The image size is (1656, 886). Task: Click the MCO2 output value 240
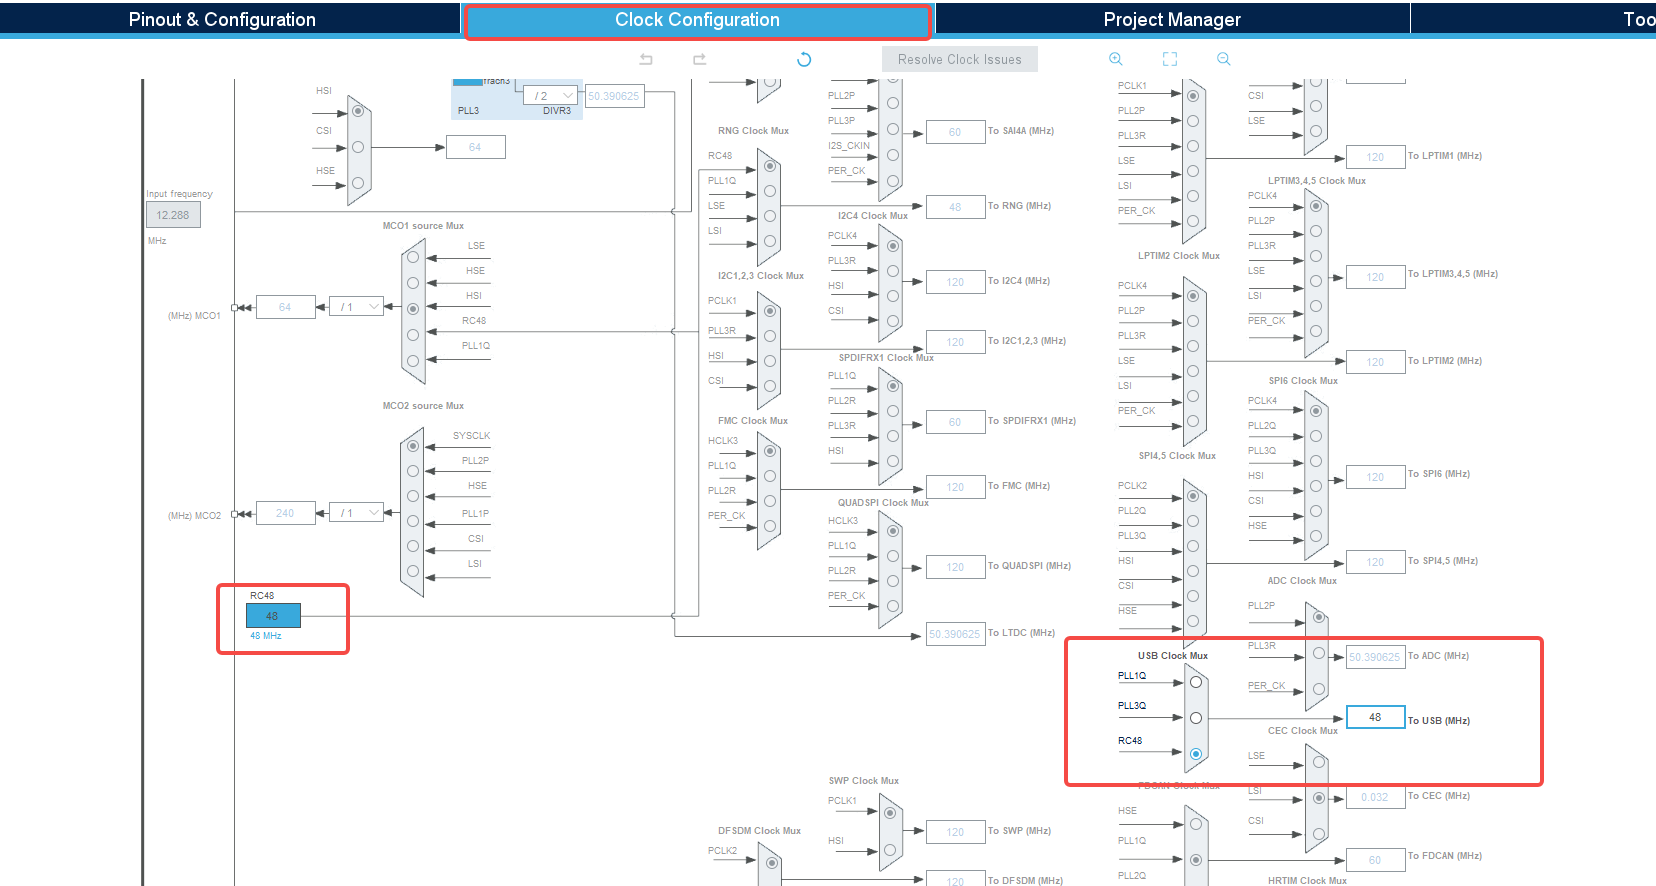[286, 513]
